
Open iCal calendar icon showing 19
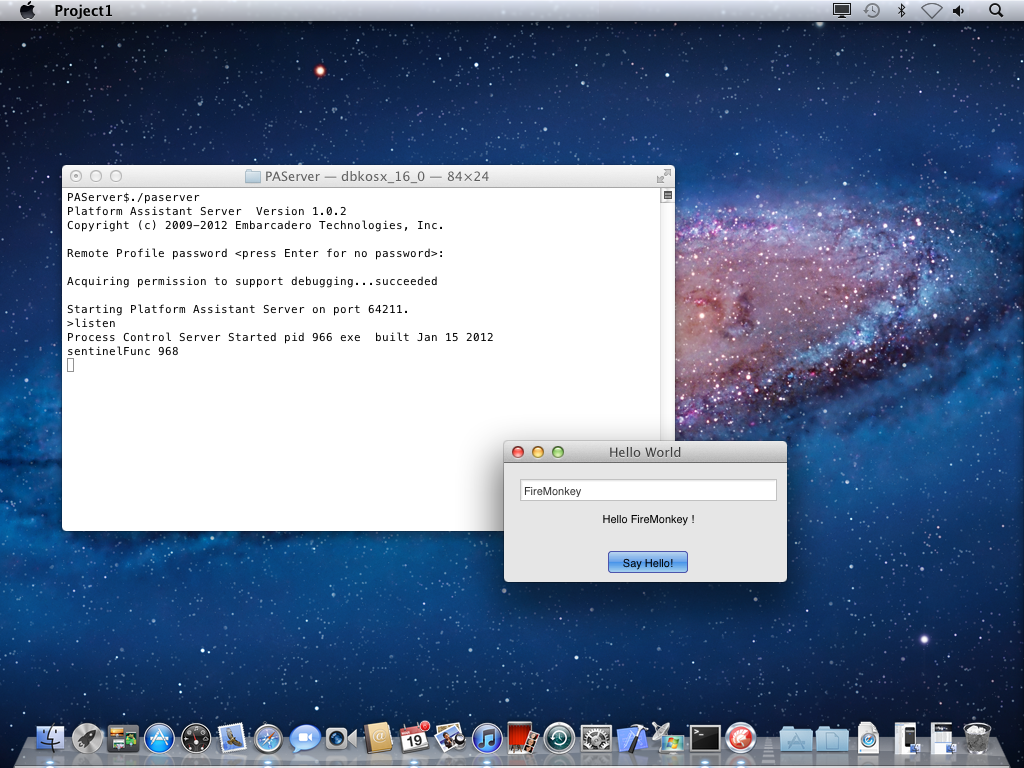414,739
